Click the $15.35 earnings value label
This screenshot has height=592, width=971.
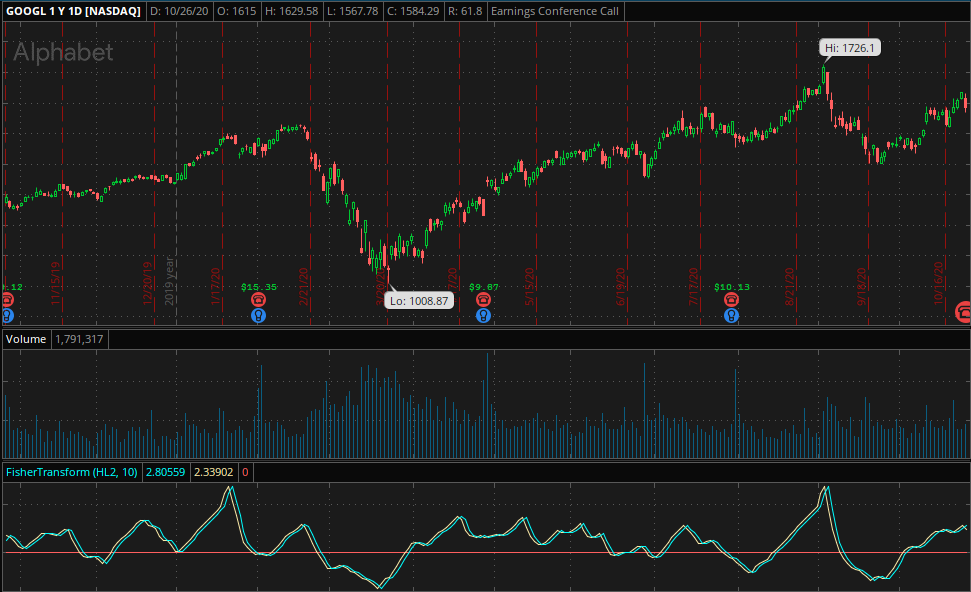coord(258,287)
